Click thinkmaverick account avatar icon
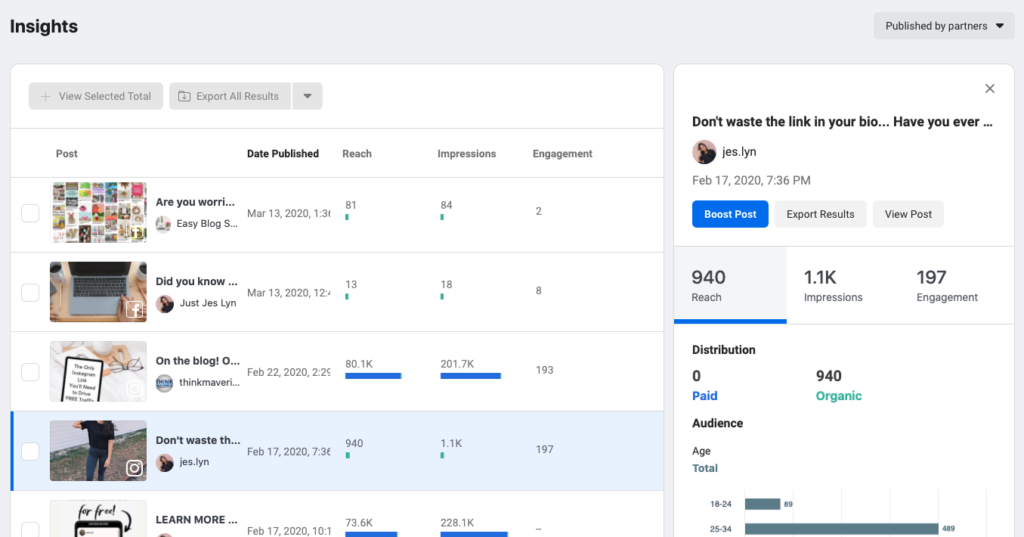The width and height of the screenshot is (1024, 537). [164, 383]
